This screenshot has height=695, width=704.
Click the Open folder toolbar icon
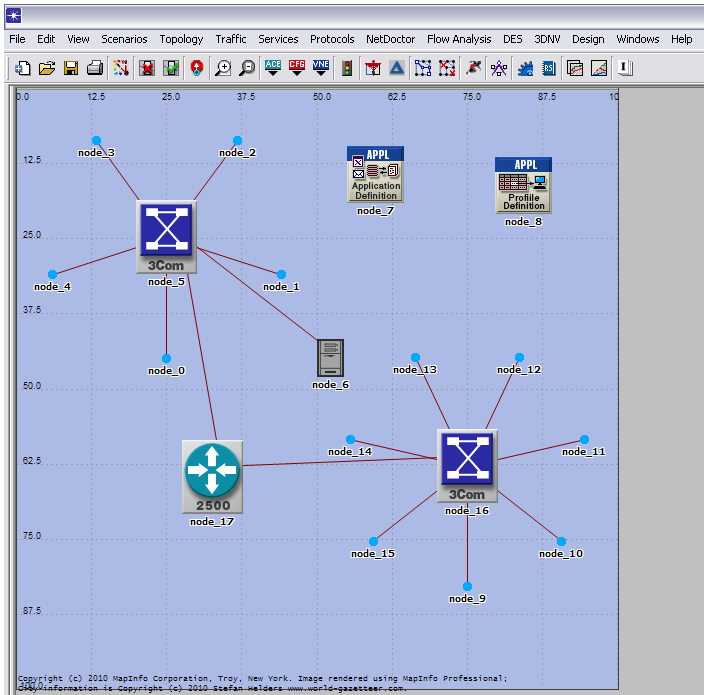[x=47, y=68]
